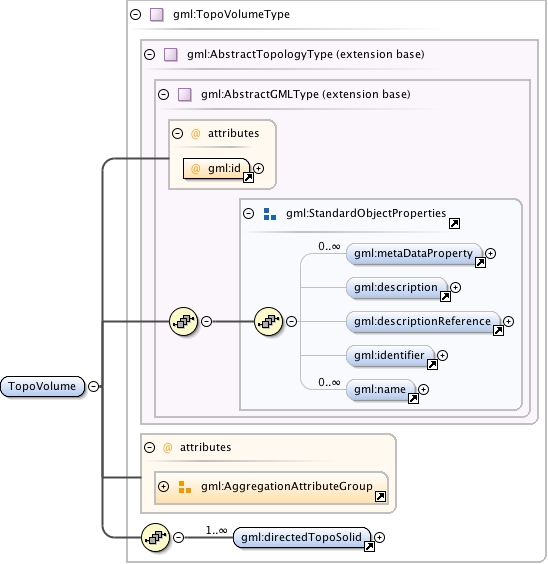Collapse the TopoVolume root element
The width and height of the screenshot is (548, 564).
click(93, 386)
